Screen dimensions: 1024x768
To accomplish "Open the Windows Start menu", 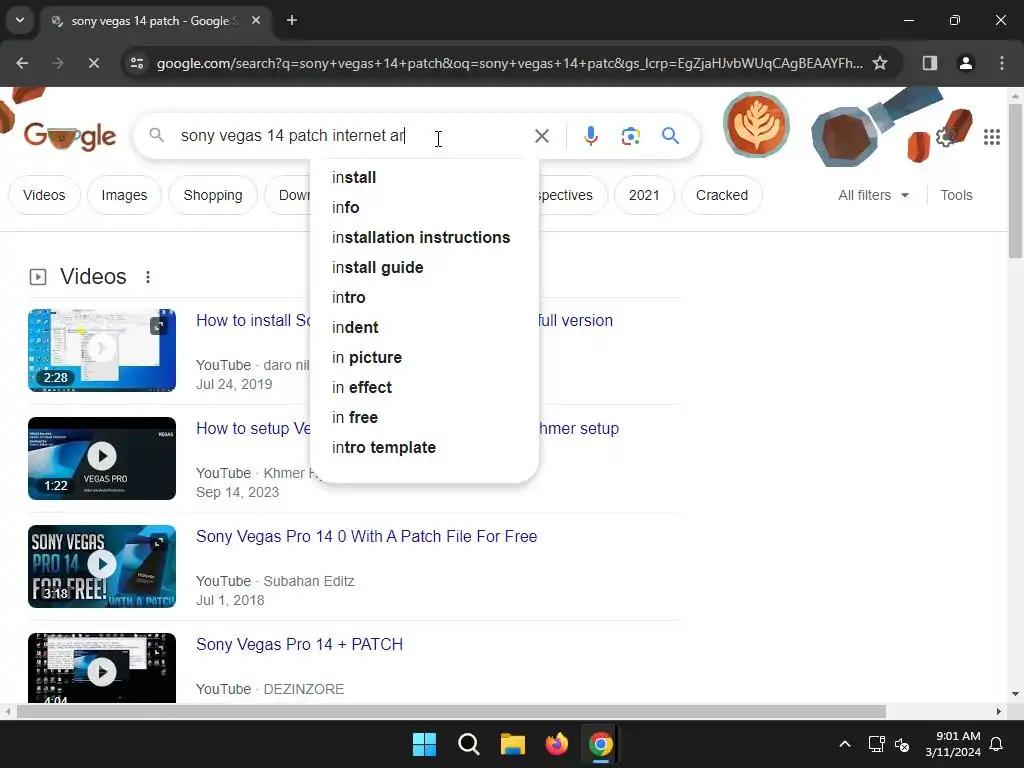I will coord(424,744).
